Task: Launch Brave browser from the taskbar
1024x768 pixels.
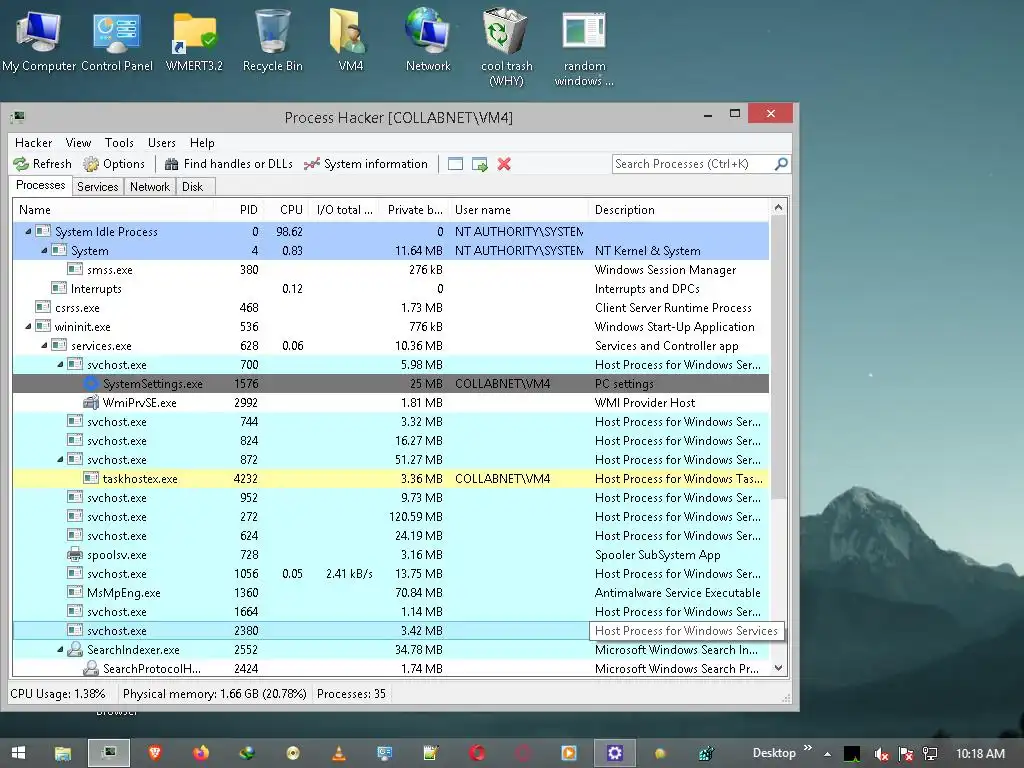Action: pos(155,753)
